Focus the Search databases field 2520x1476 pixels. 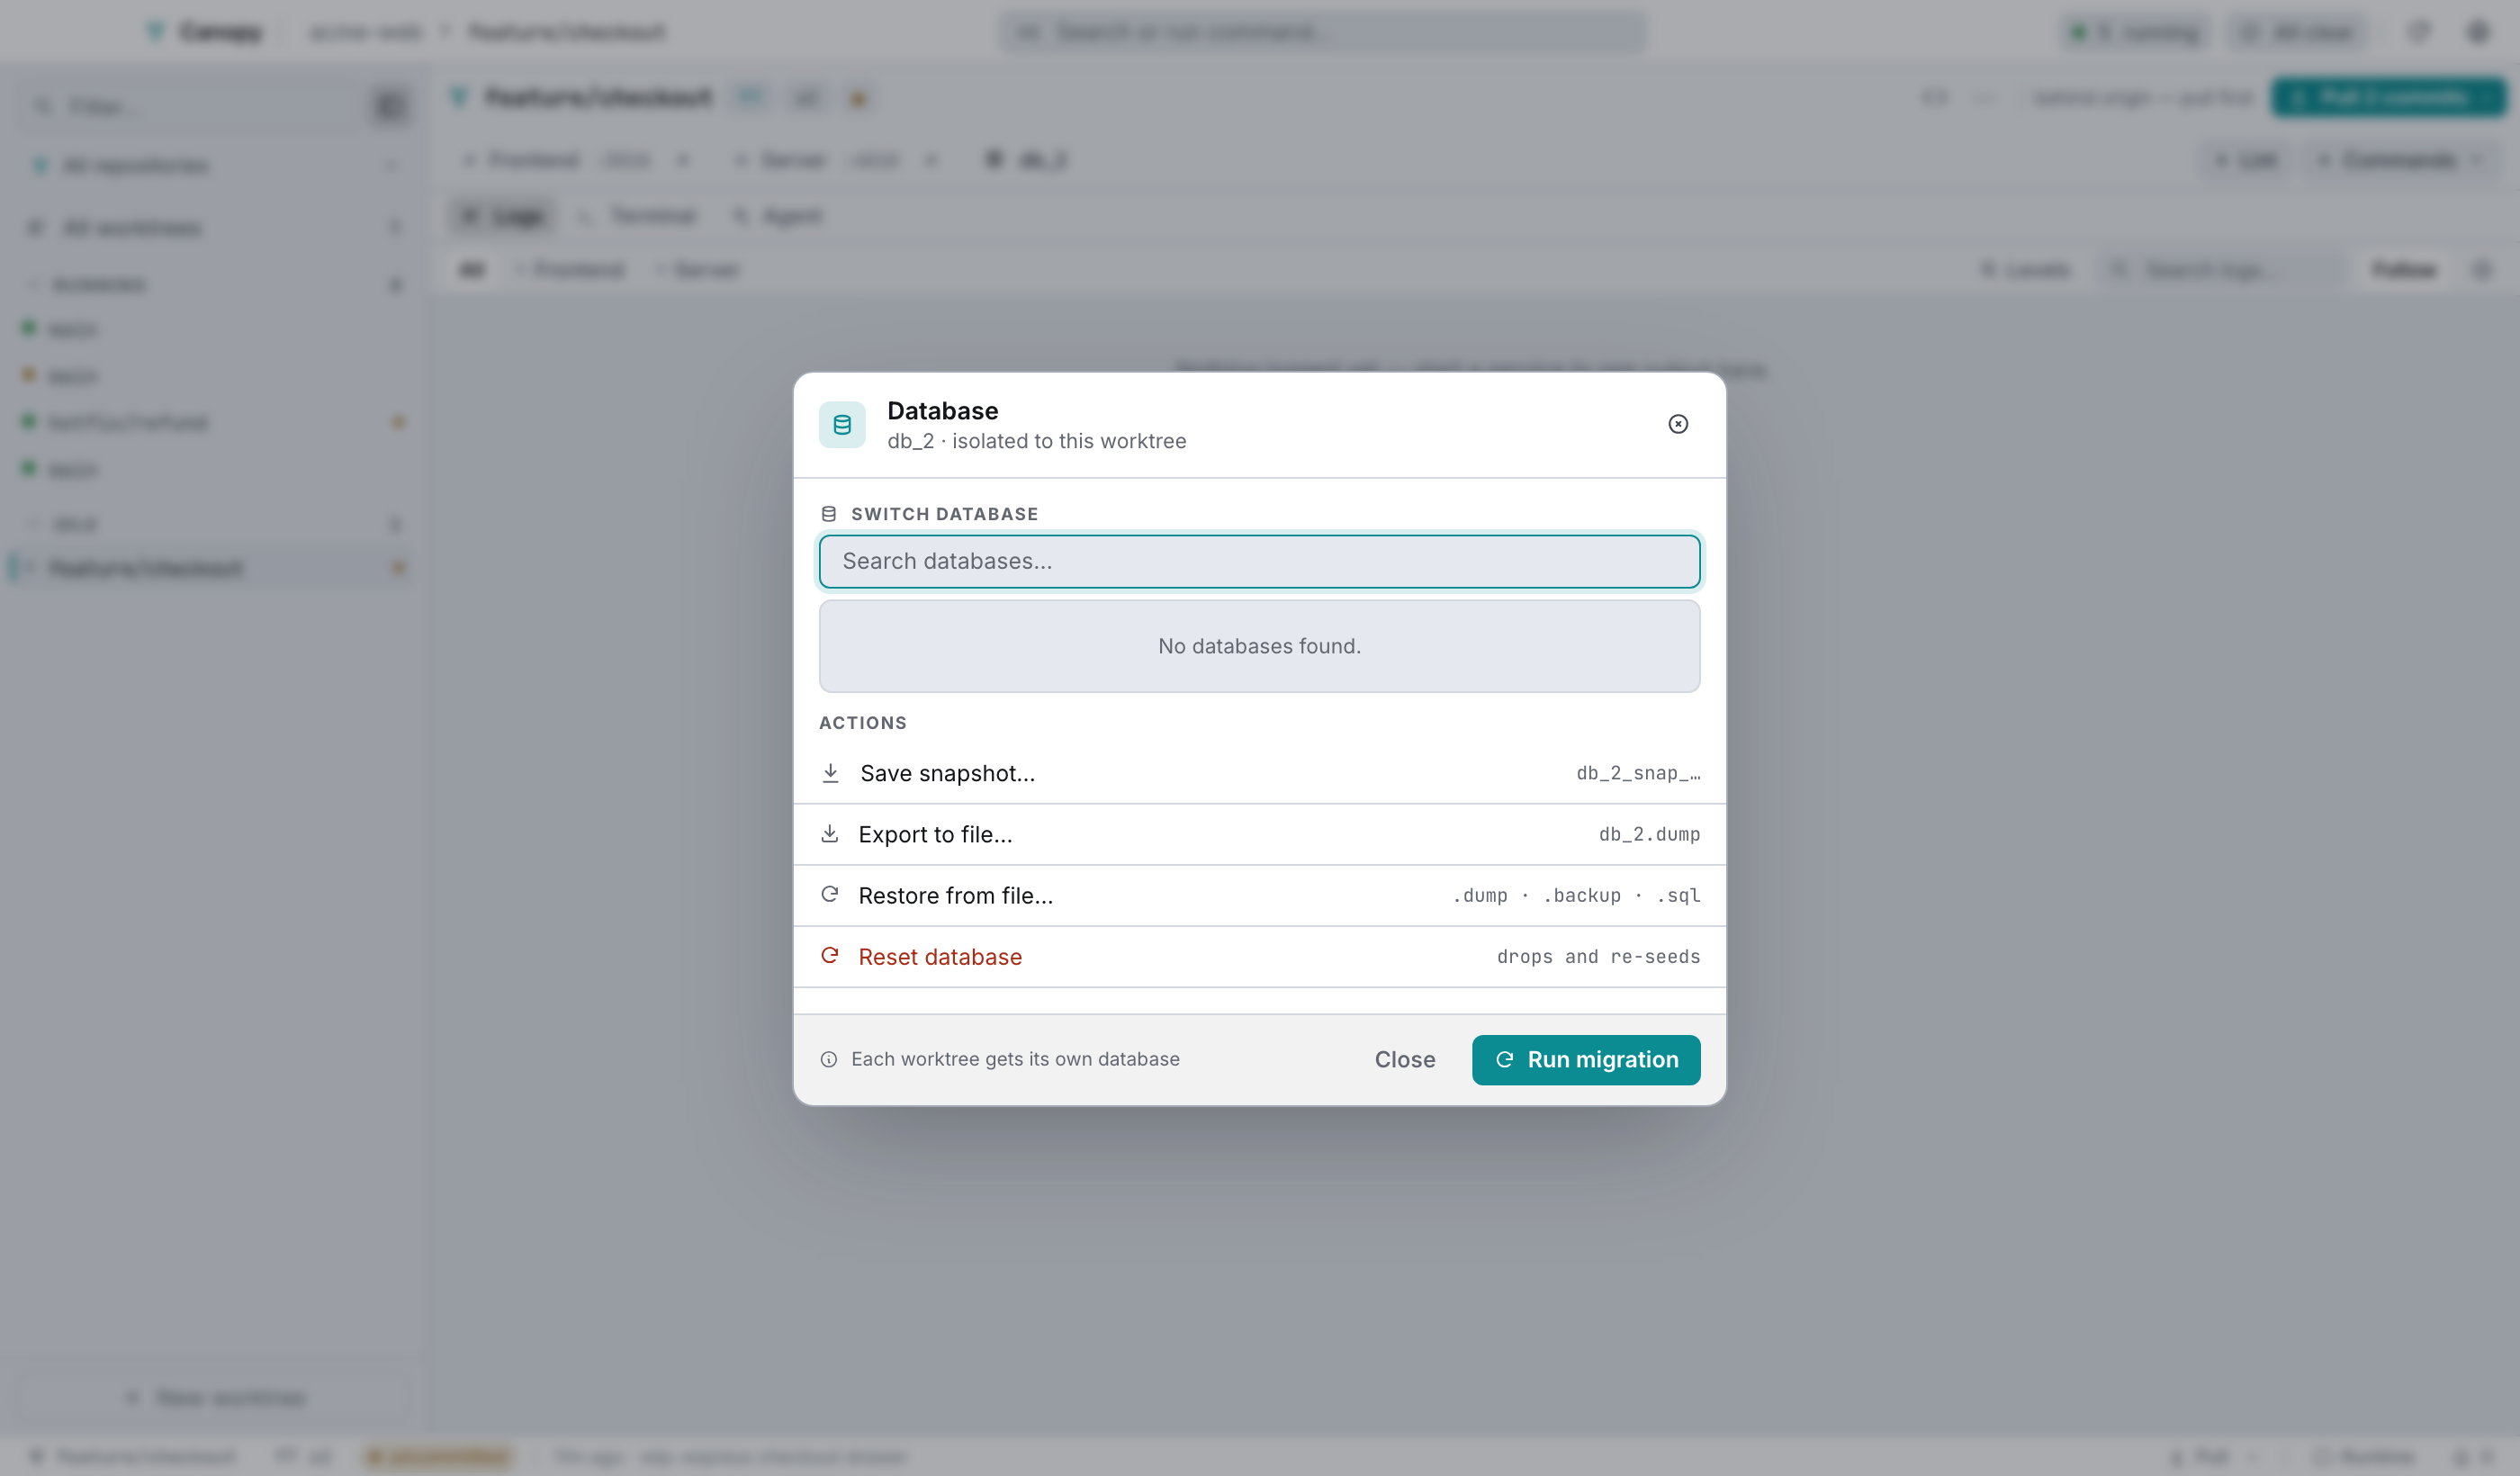(x=1259, y=561)
